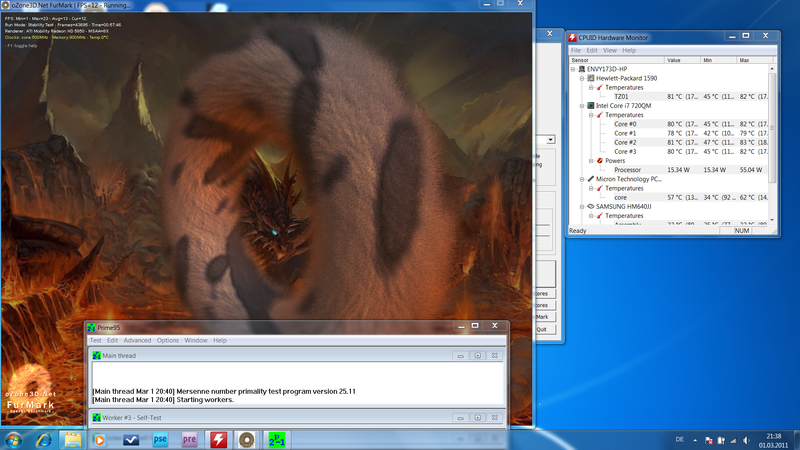The image size is (800, 450).
Task: Collapse the Hewlett-Packard 1590 node
Action: coord(582,78)
